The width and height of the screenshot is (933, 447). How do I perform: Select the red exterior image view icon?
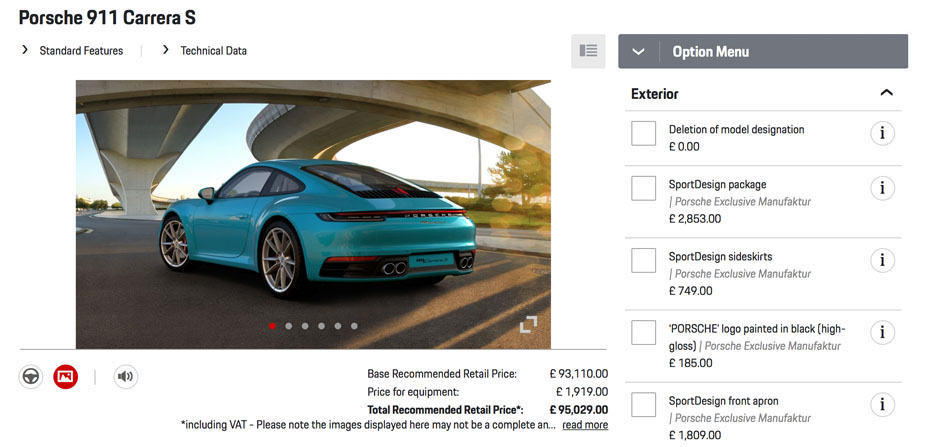coord(65,377)
